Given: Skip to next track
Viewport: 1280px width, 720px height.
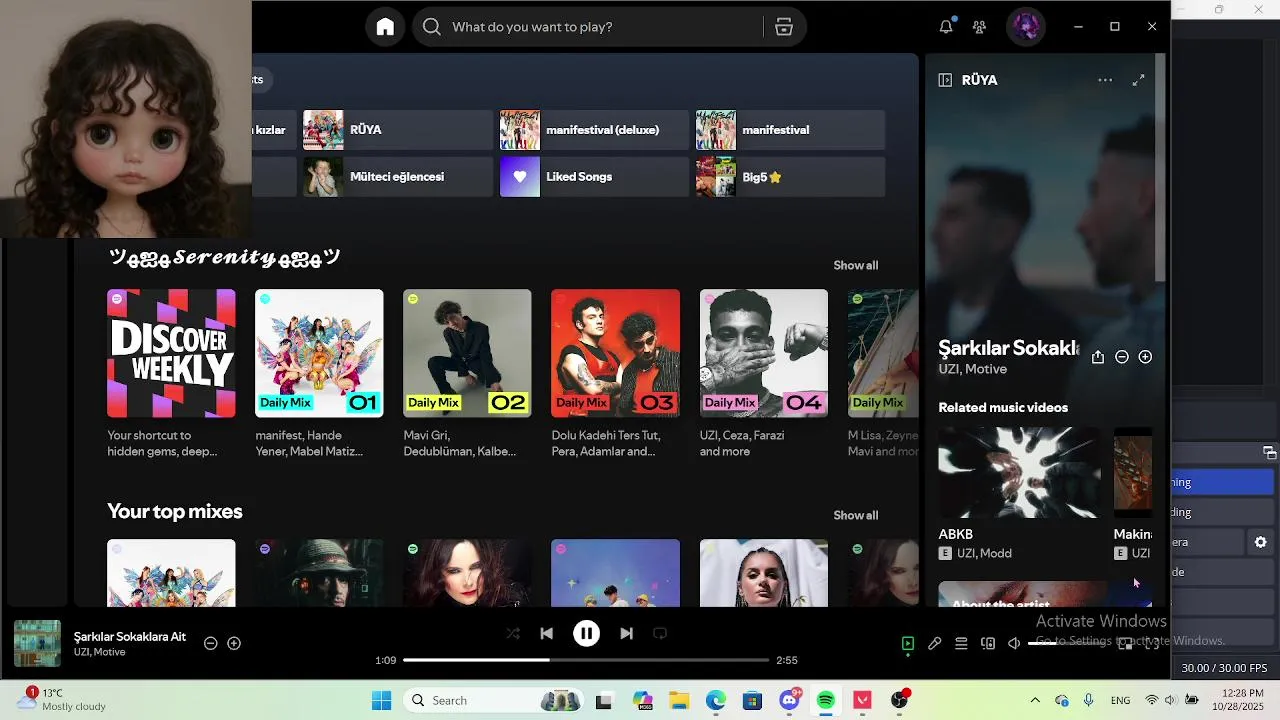Looking at the screenshot, I should [x=626, y=633].
